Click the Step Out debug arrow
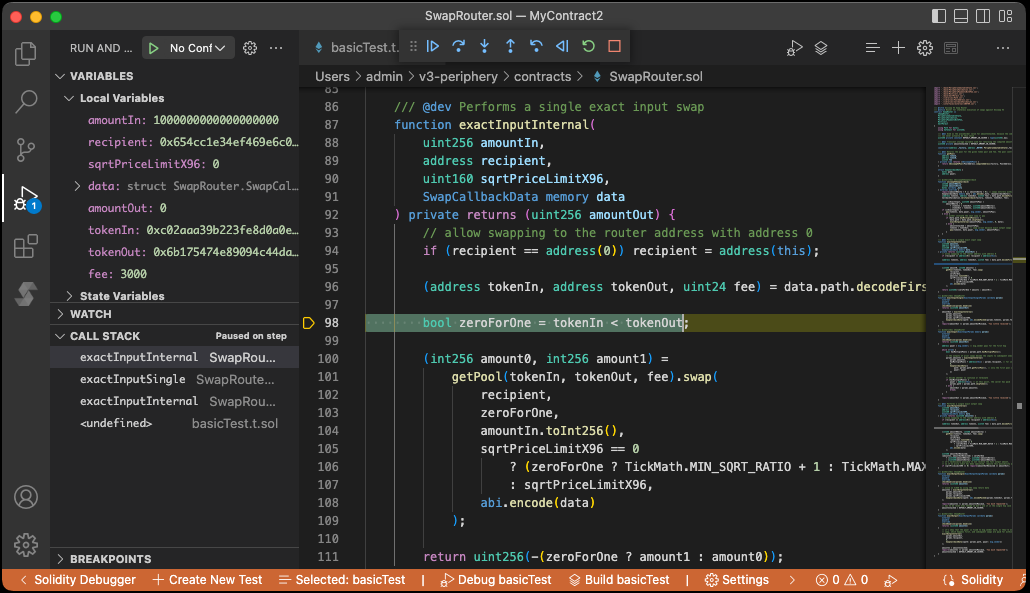 [x=510, y=46]
